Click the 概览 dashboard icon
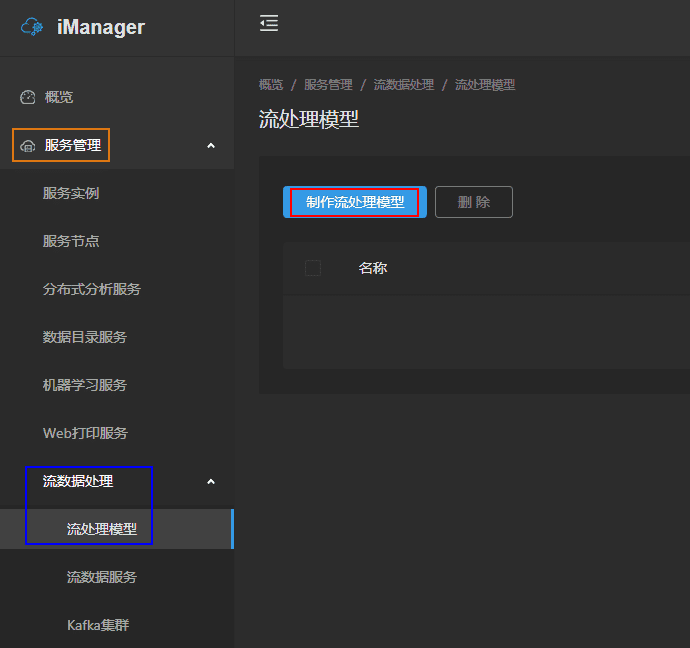The image size is (690, 648). 28,98
